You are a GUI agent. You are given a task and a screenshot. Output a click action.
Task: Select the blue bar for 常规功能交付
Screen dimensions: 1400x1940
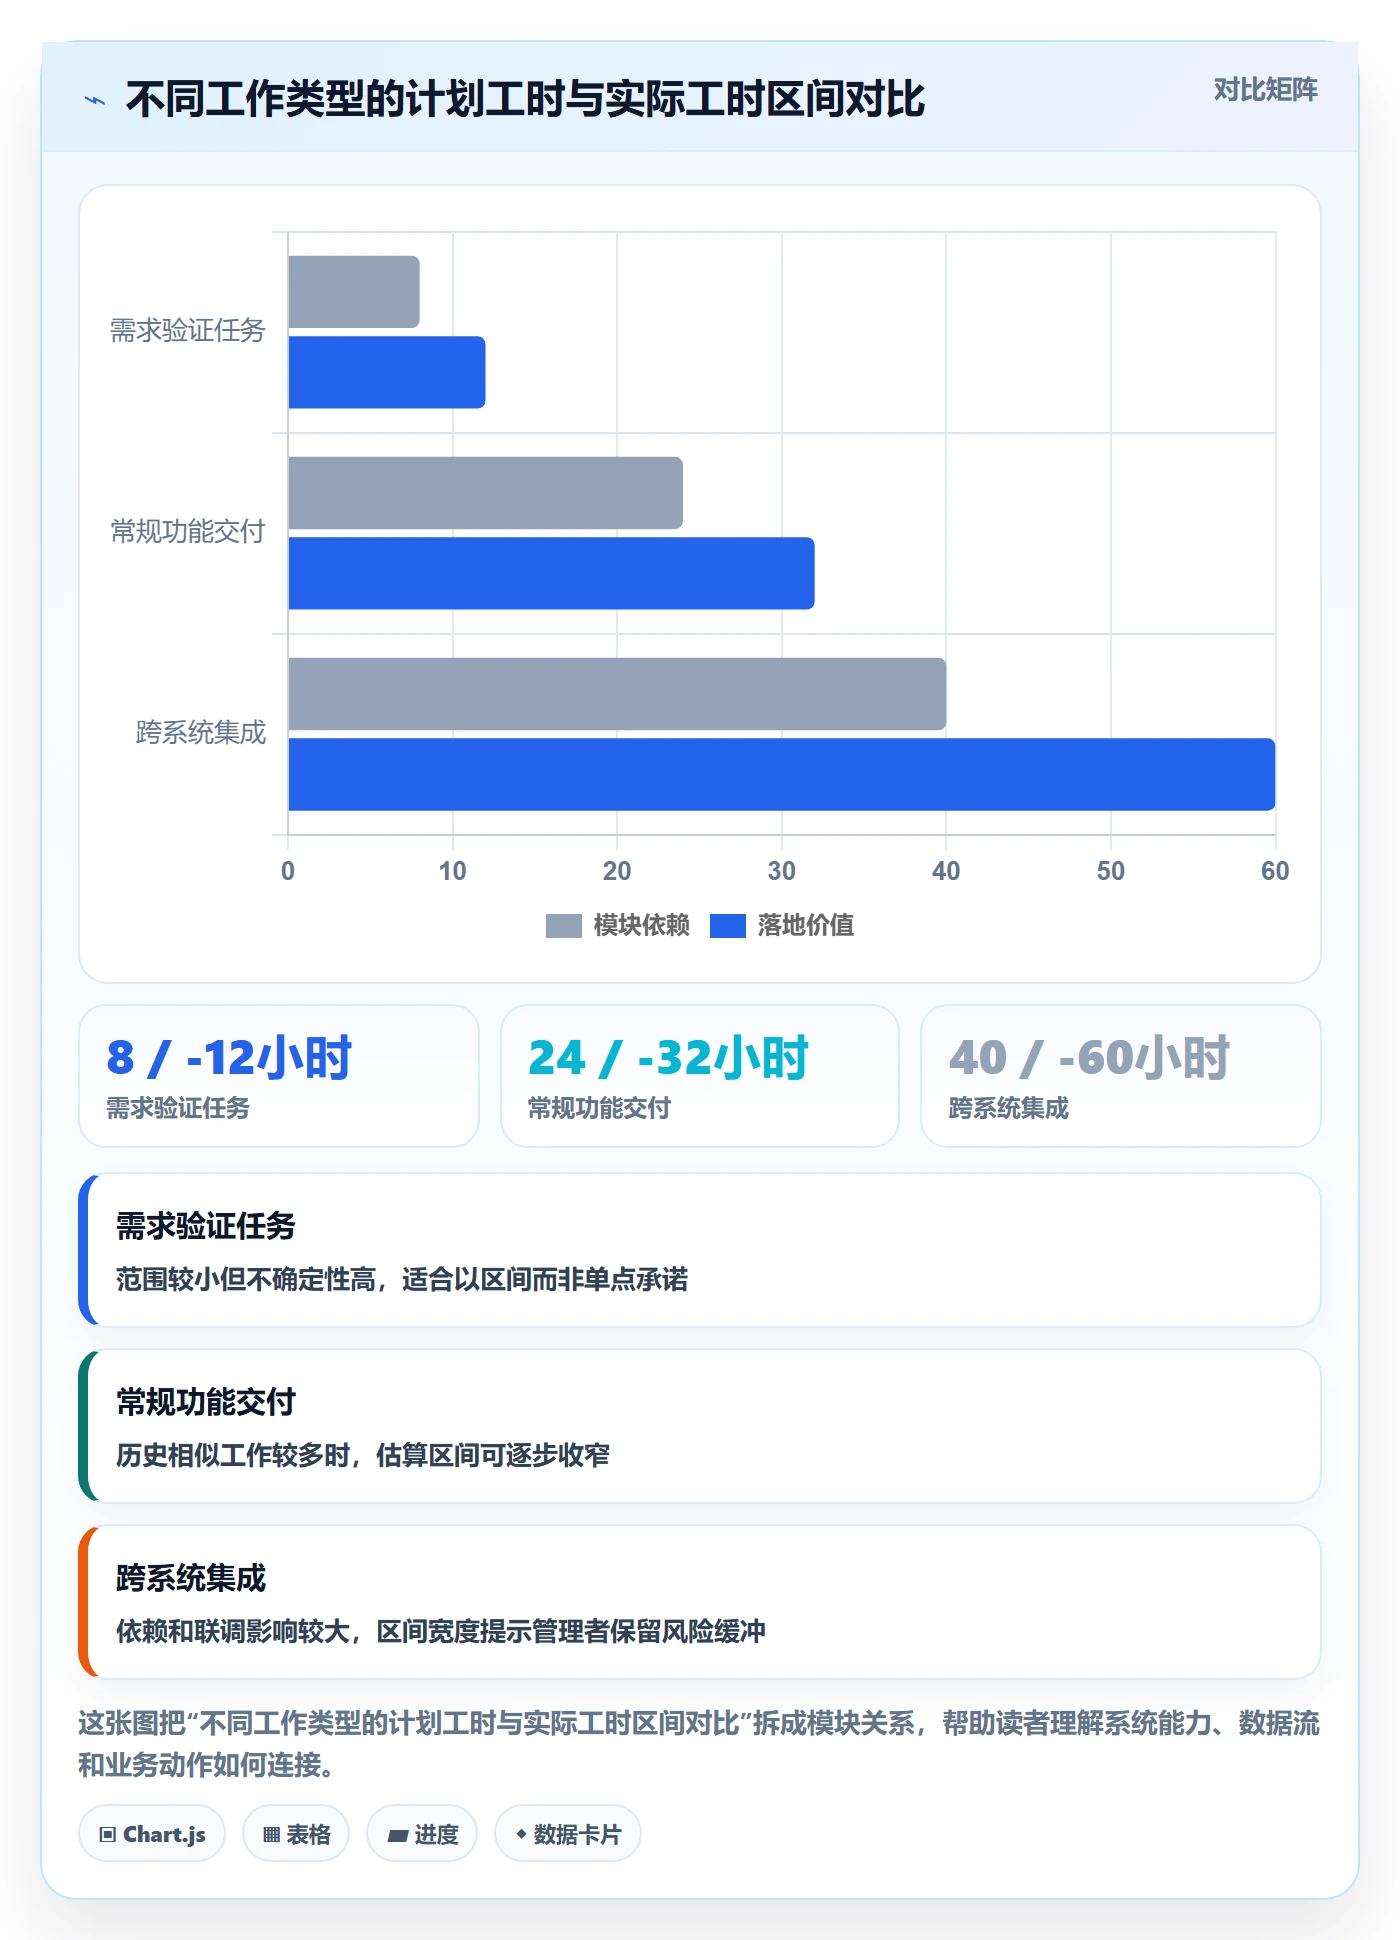[552, 573]
